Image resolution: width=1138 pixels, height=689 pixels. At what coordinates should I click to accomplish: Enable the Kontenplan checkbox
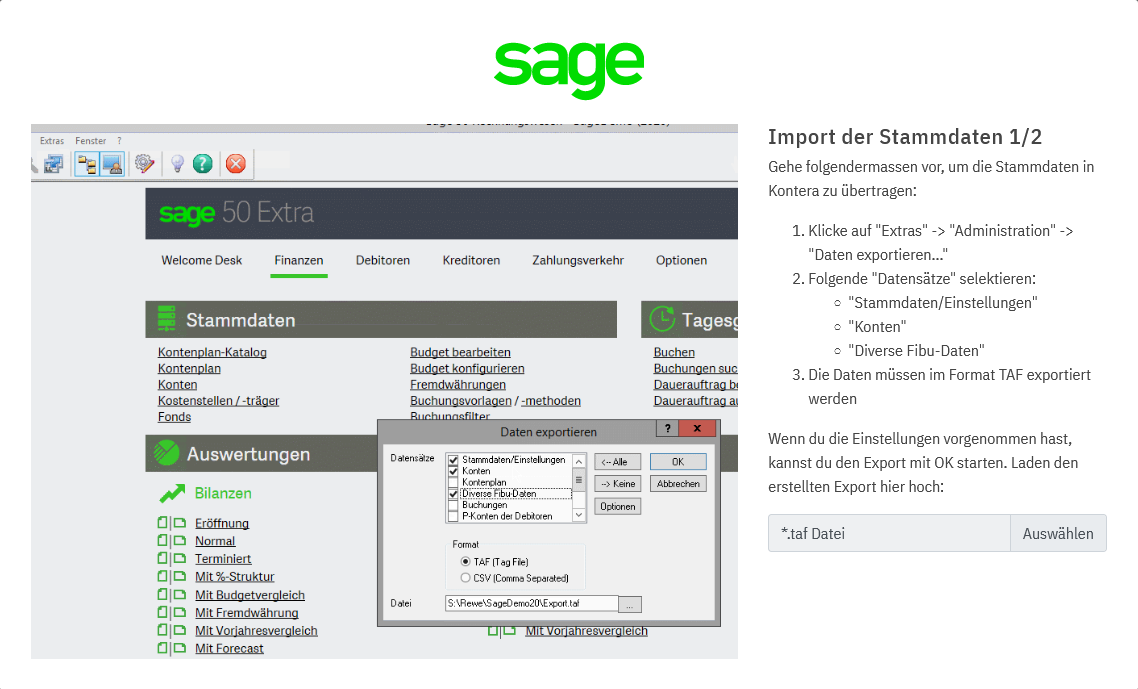[454, 482]
